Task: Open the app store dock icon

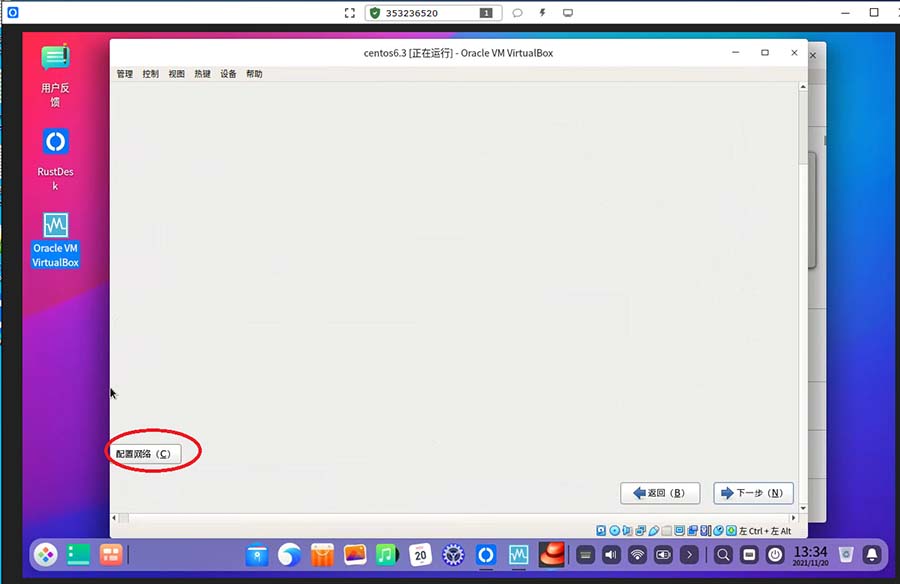Action: (322, 555)
